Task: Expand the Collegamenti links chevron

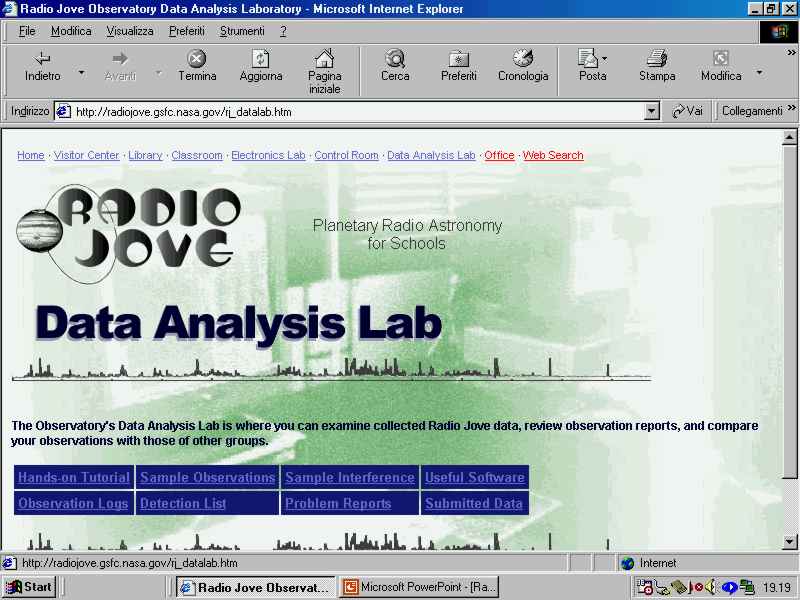Action: 792,109
